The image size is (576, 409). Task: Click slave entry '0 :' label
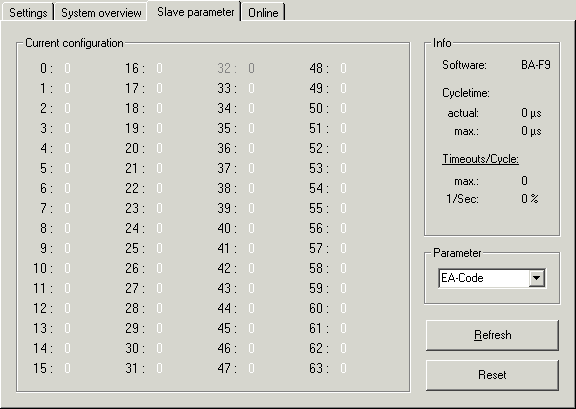pos(46,68)
